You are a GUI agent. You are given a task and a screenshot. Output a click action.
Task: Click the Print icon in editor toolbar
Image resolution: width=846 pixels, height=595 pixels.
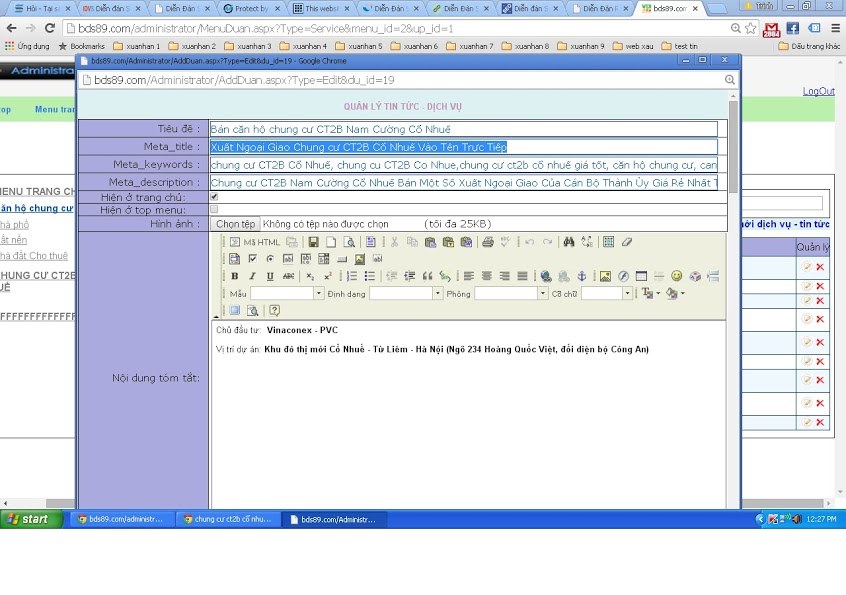[488, 242]
